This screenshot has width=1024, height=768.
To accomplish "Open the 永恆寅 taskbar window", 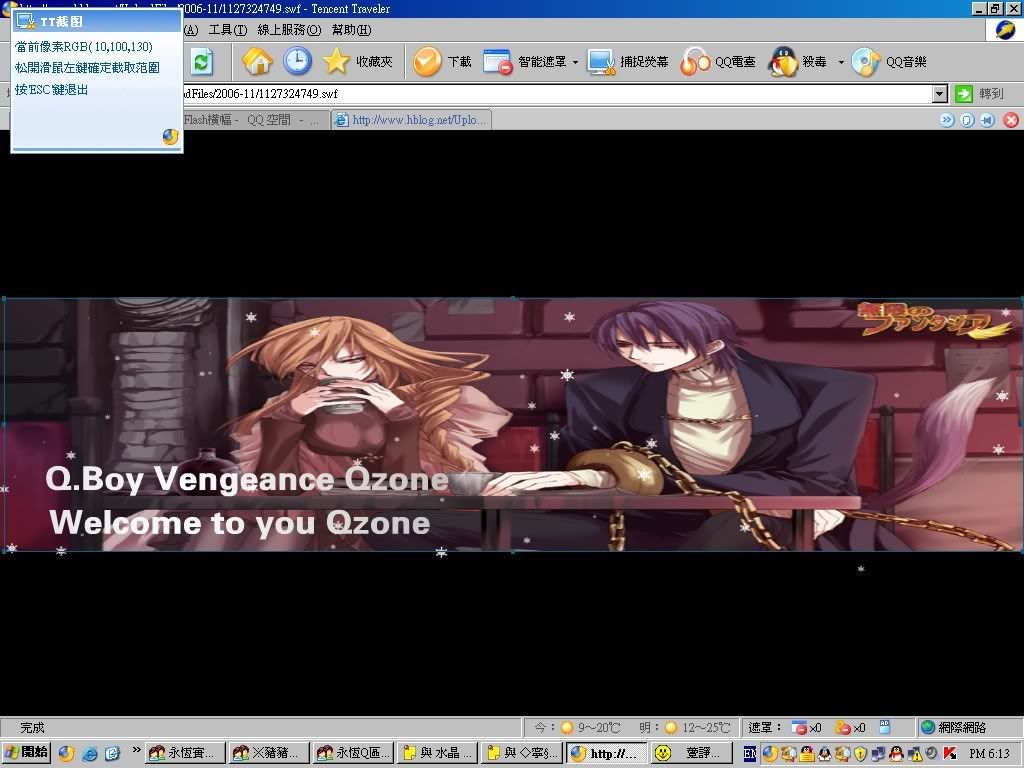I will coord(185,753).
